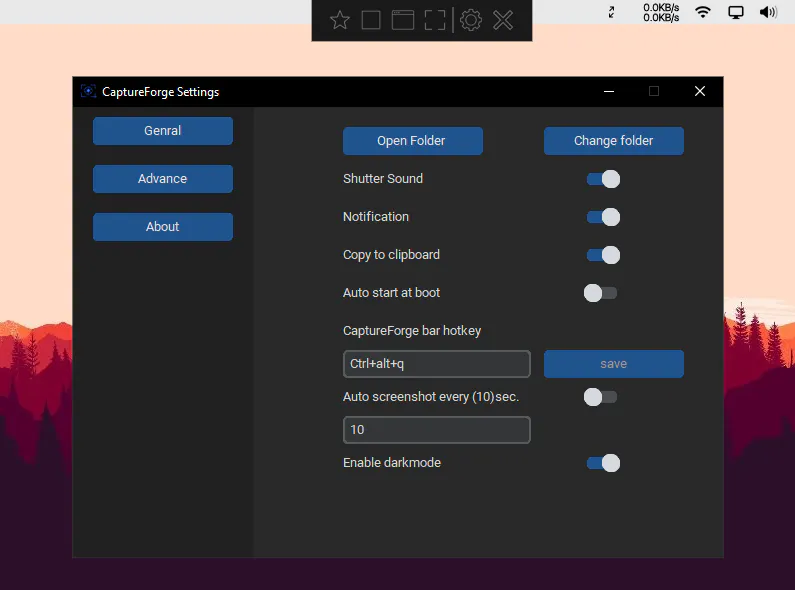The image size is (795, 590).
Task: Open the Genral settings tab
Action: pos(163,131)
